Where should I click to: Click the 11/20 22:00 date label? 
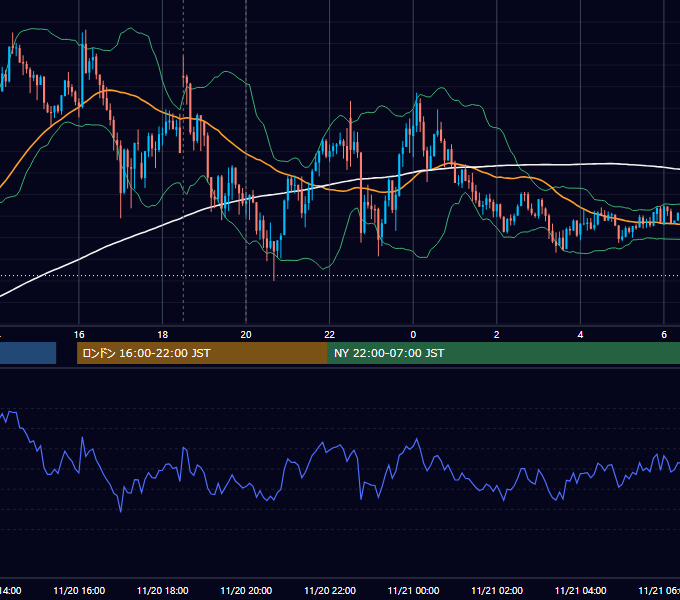coord(330,590)
